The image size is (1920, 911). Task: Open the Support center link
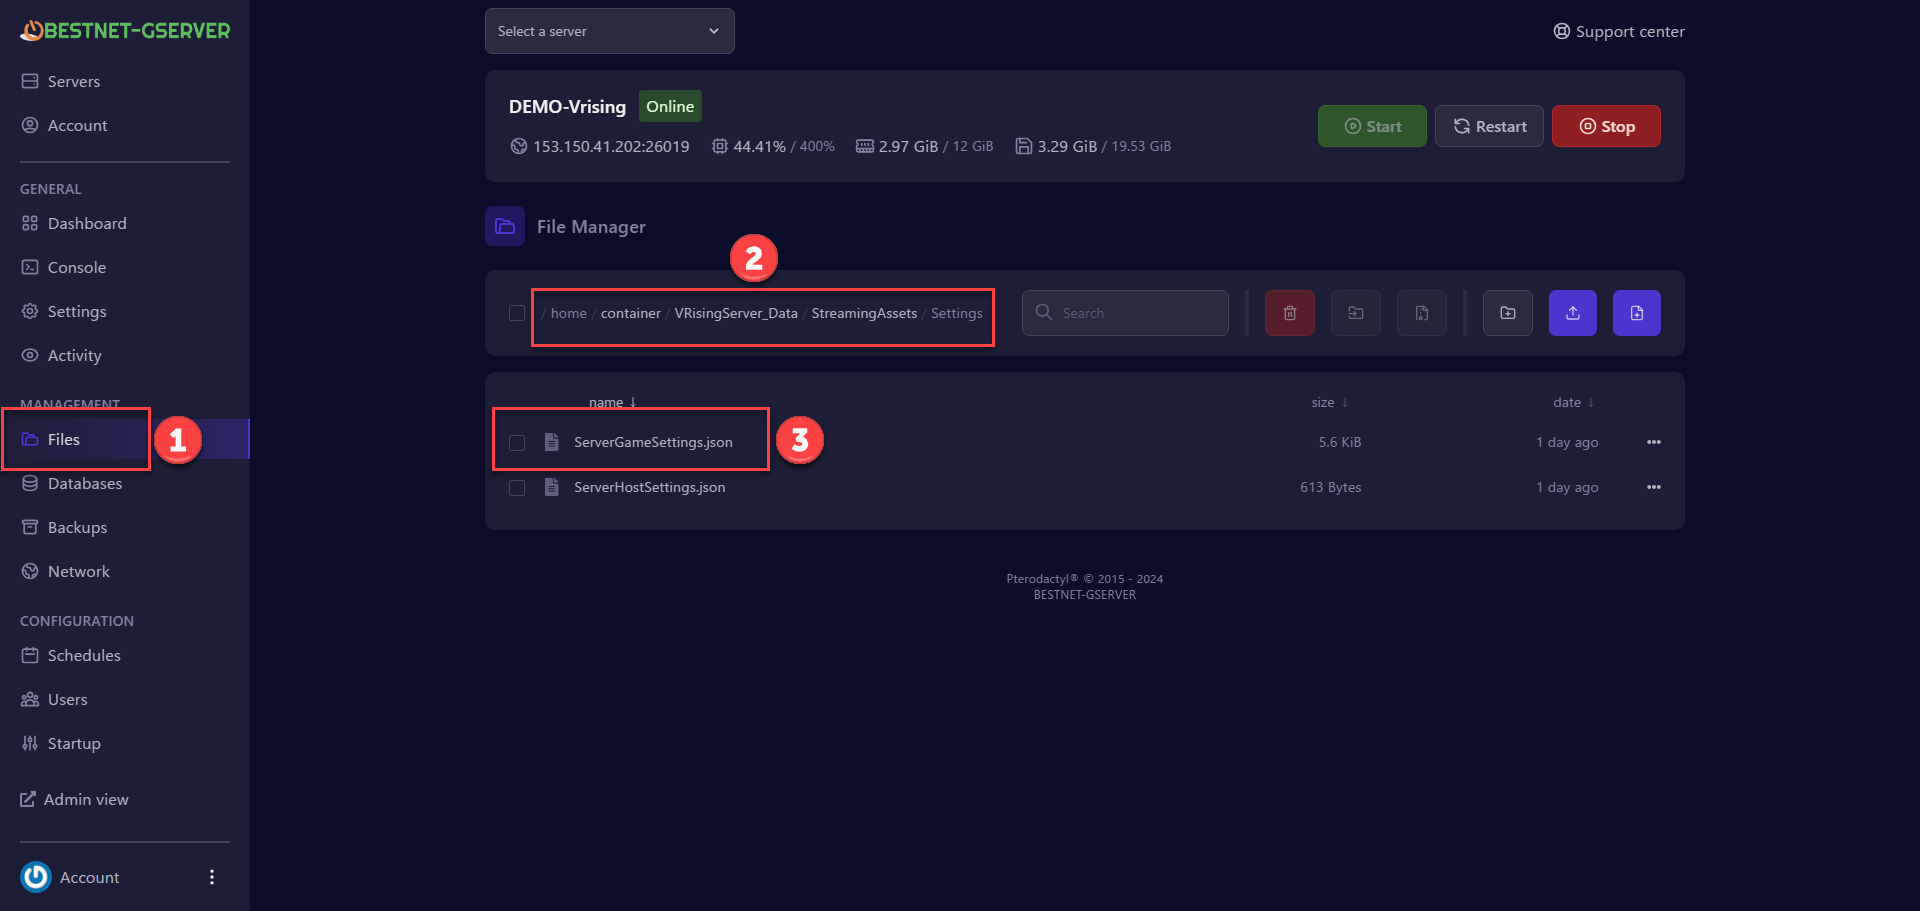(x=1618, y=31)
